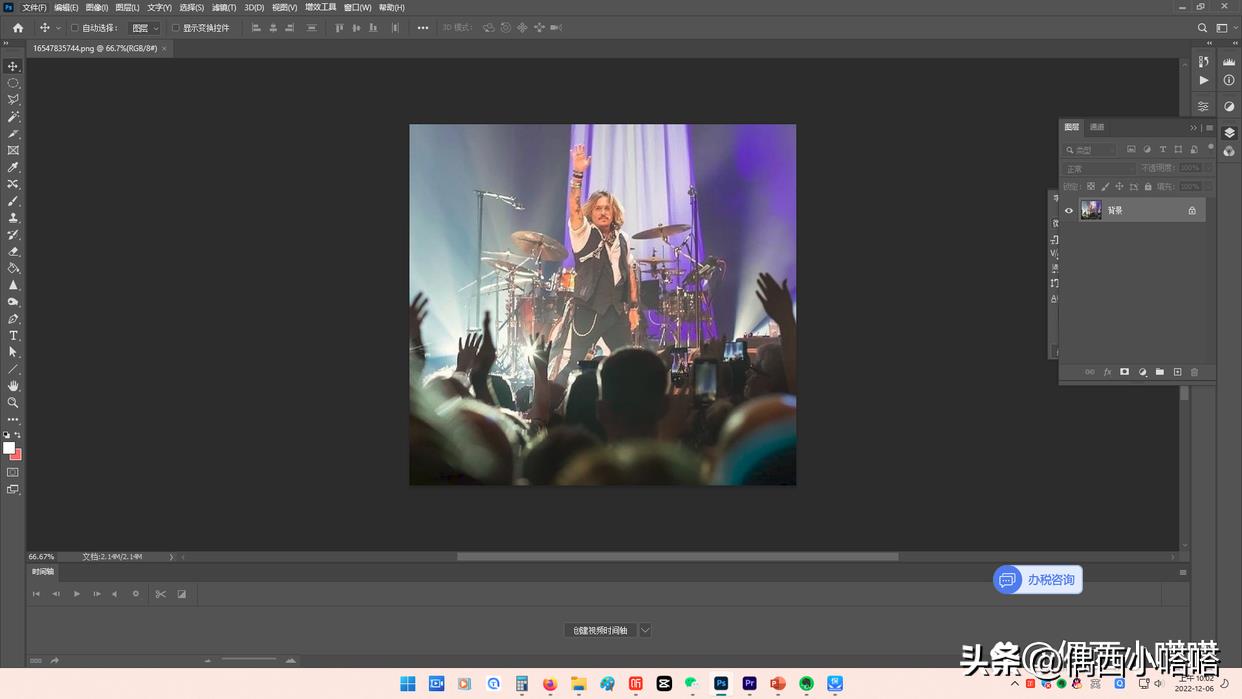Pick the Eyedropper tool

pos(13,167)
